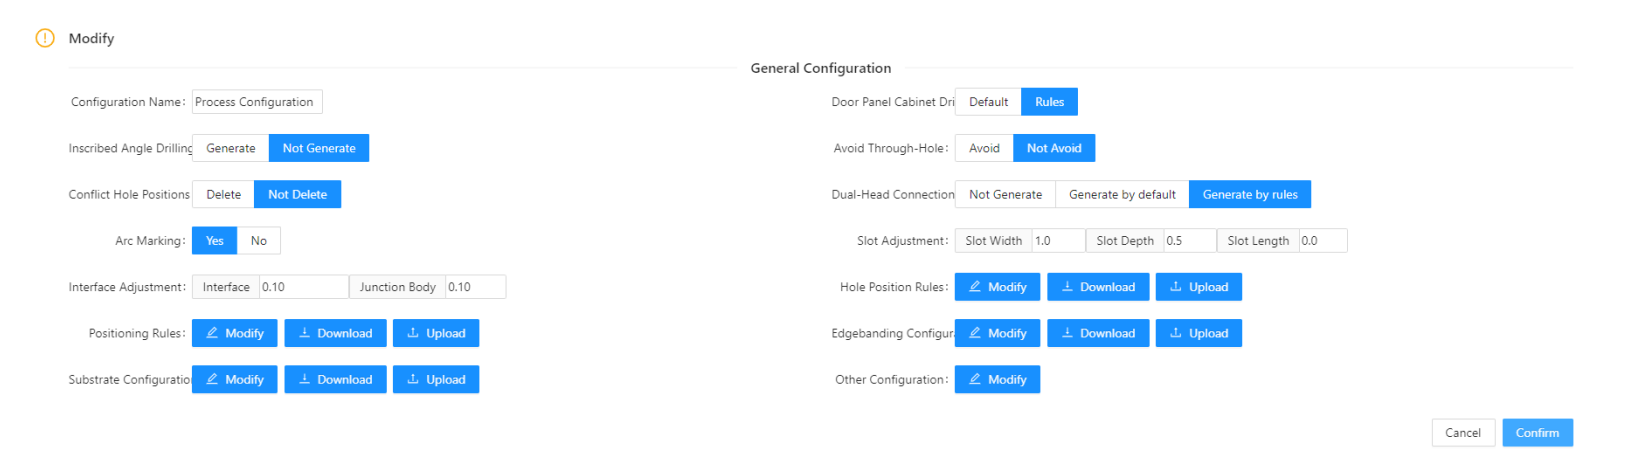Confirm the configuration changes
Screen dimensions: 1638x460
point(1537,432)
